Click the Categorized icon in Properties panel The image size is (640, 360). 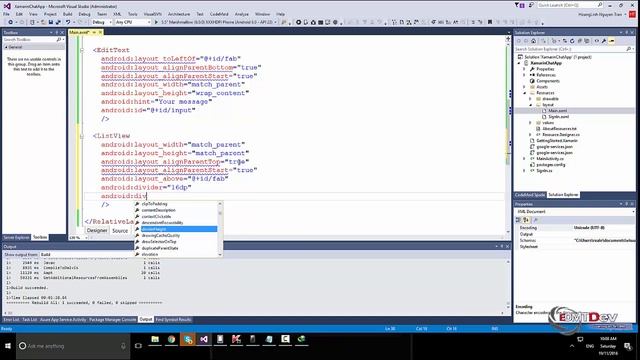518,220
